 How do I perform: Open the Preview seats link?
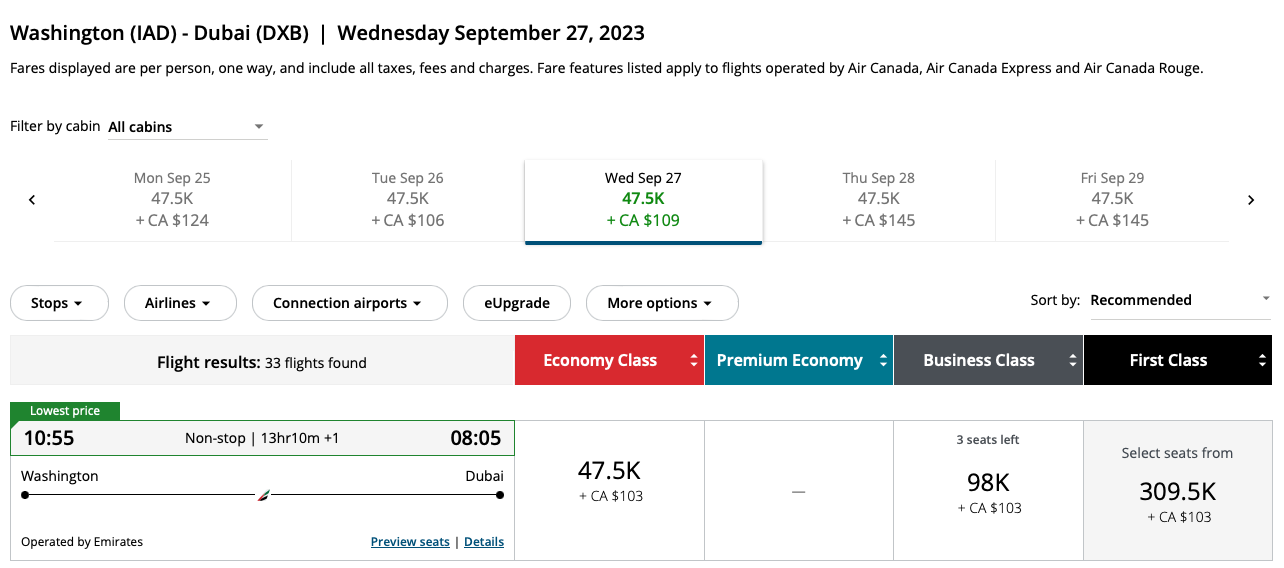410,542
